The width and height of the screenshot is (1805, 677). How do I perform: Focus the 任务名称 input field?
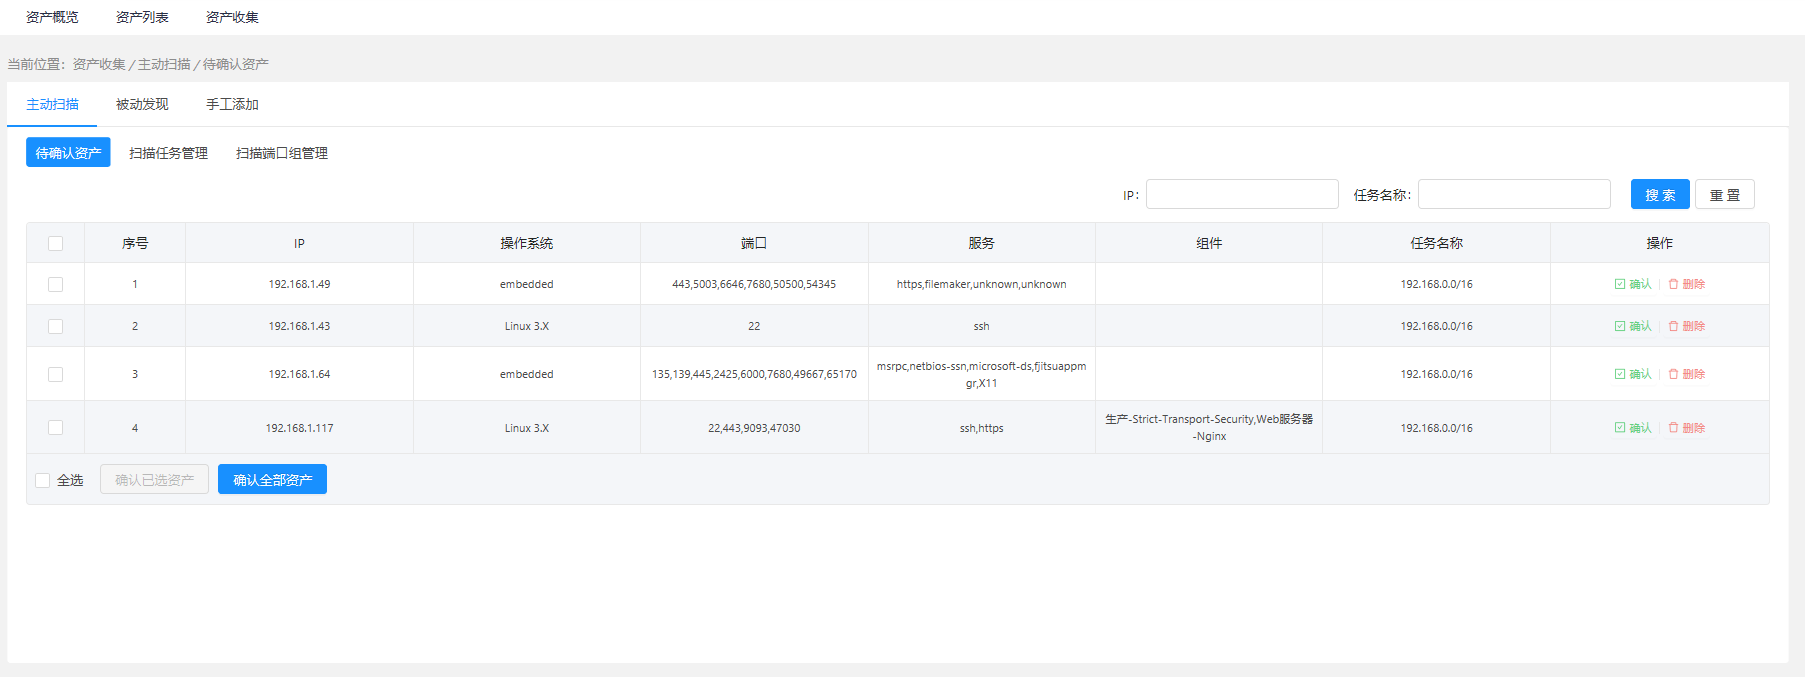click(1514, 194)
